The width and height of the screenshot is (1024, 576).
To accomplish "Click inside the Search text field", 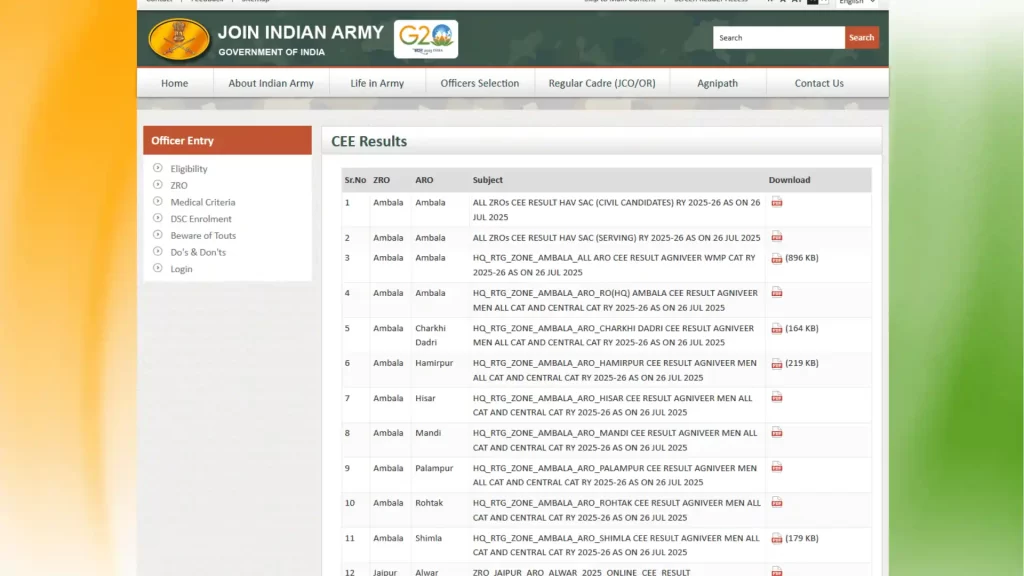I will 778,38.
